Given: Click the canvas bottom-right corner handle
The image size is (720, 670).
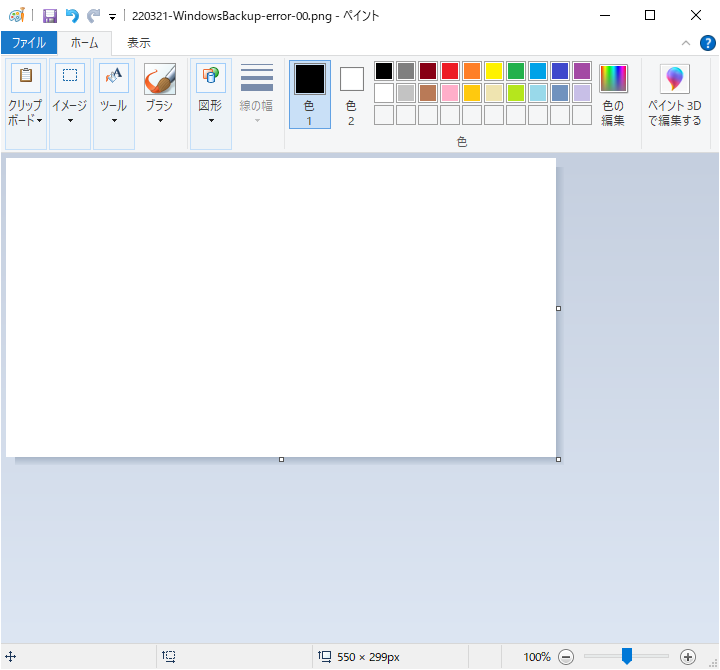Looking at the screenshot, I should click(x=558, y=459).
